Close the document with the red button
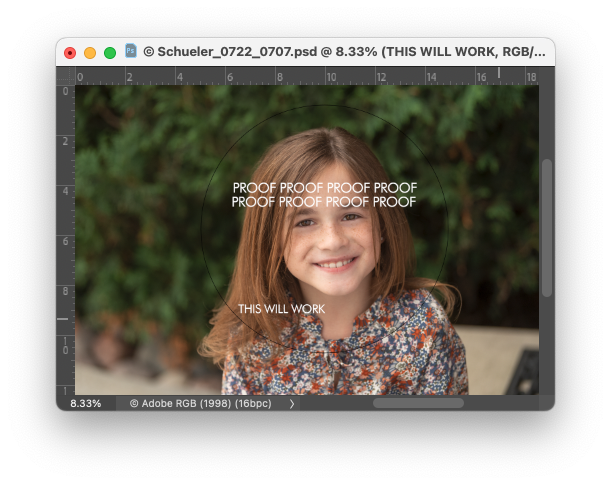Viewport: 611px width, 485px height. point(70,53)
